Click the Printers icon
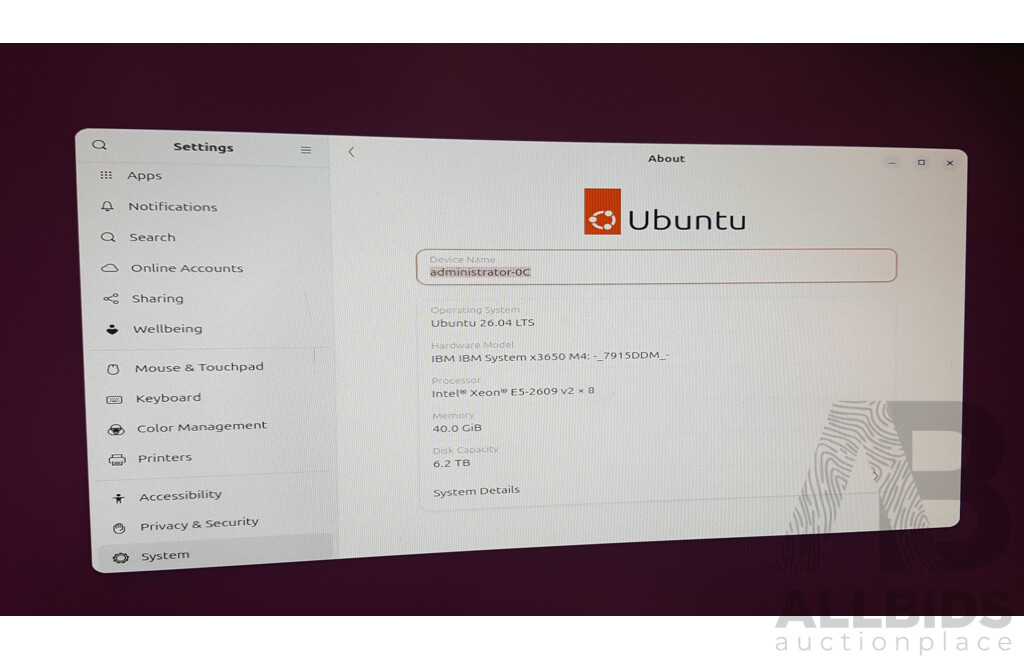1024x660 pixels. pyautogui.click(x=117, y=460)
